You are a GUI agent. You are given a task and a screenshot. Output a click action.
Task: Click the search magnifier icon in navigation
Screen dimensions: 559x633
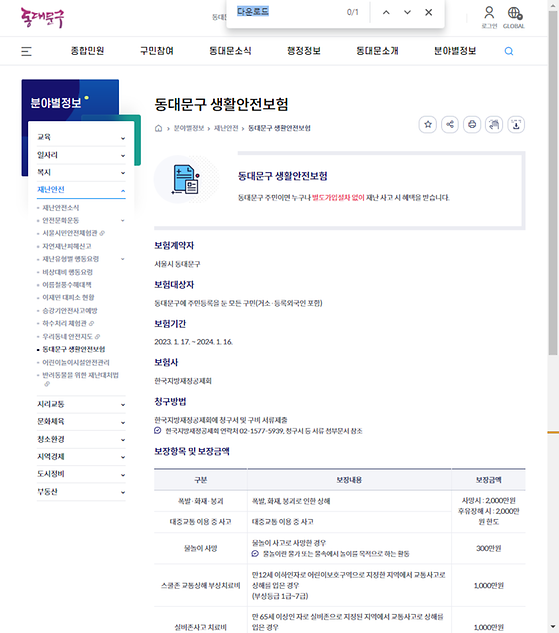tap(509, 51)
